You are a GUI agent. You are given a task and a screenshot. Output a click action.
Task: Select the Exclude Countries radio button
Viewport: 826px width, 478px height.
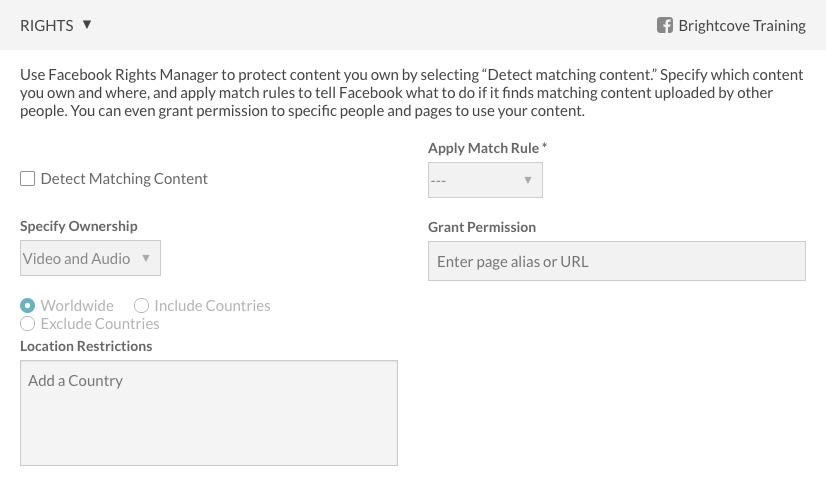pos(28,324)
